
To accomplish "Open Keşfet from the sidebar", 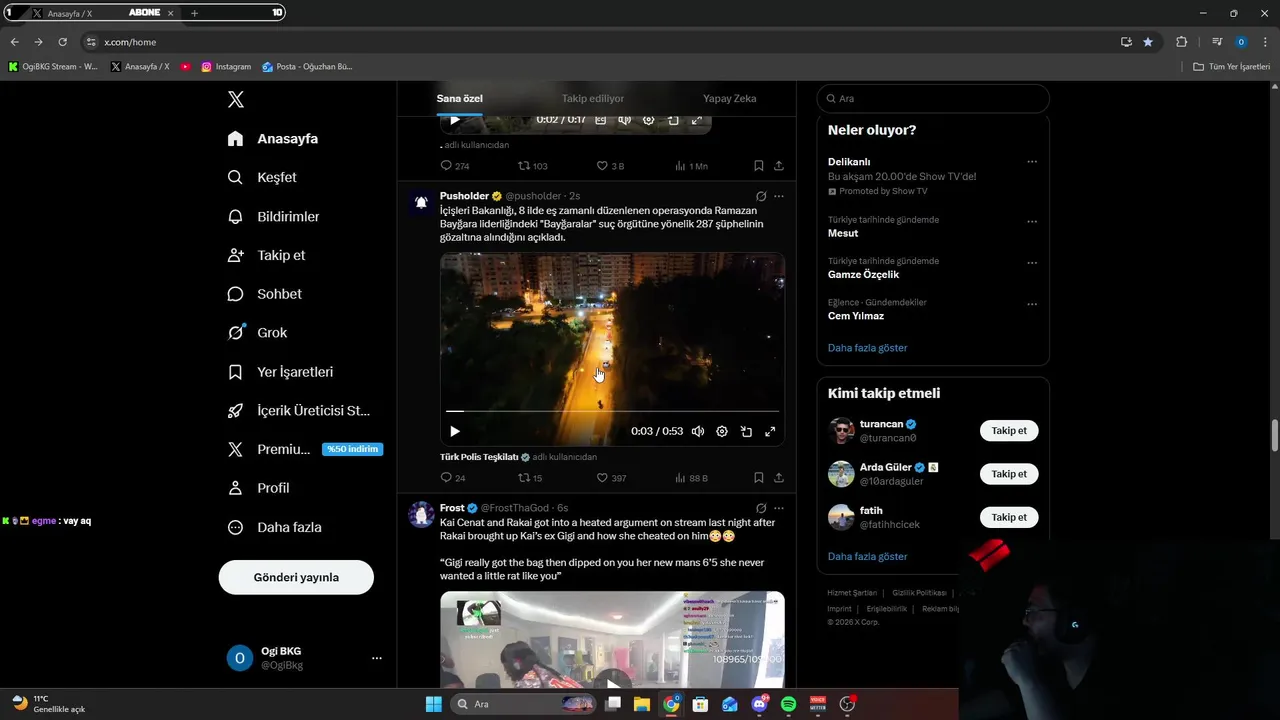I will (x=262, y=177).
